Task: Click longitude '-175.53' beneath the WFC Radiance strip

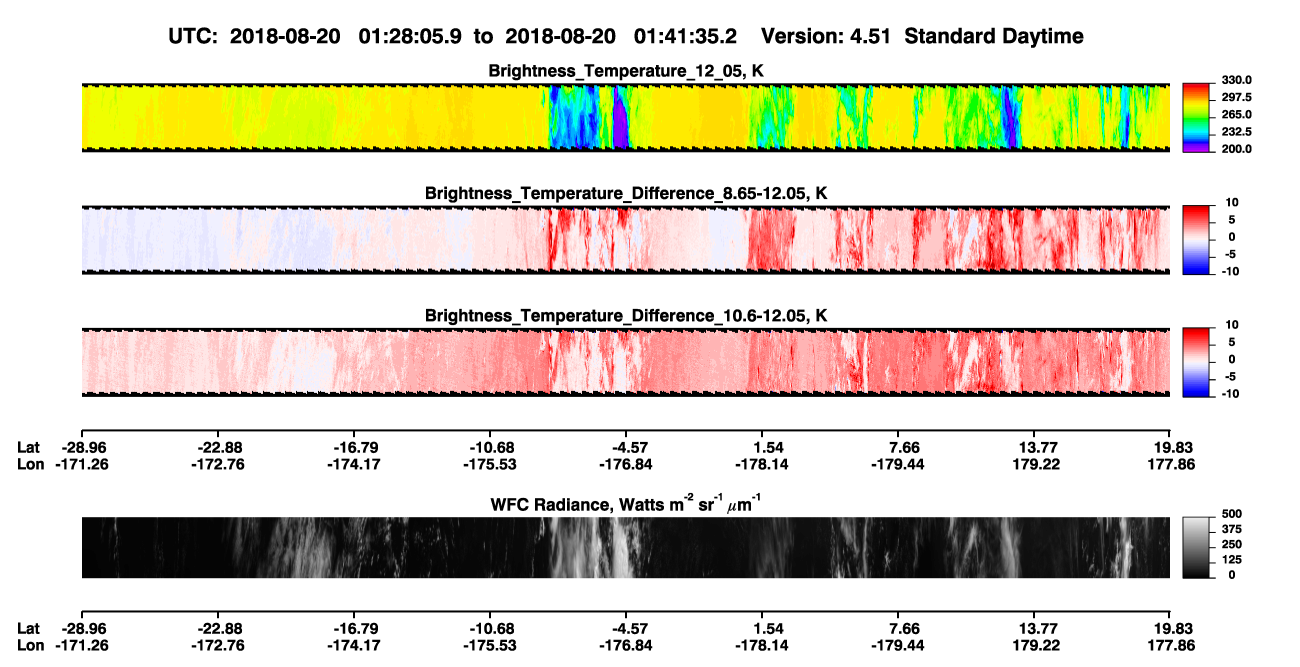Action: pyautogui.click(x=490, y=646)
